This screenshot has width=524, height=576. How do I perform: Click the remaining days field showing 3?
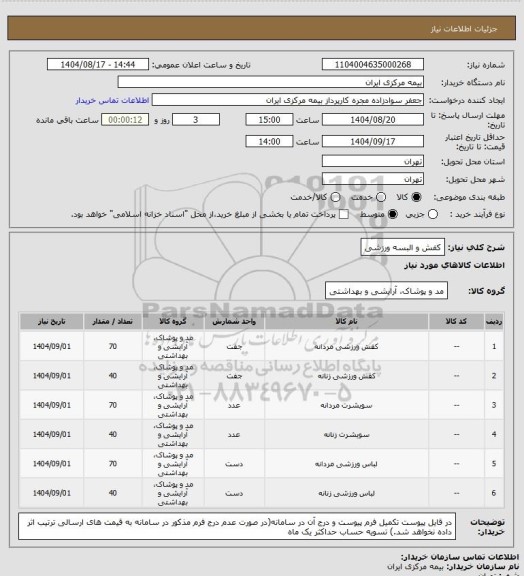pos(196,120)
